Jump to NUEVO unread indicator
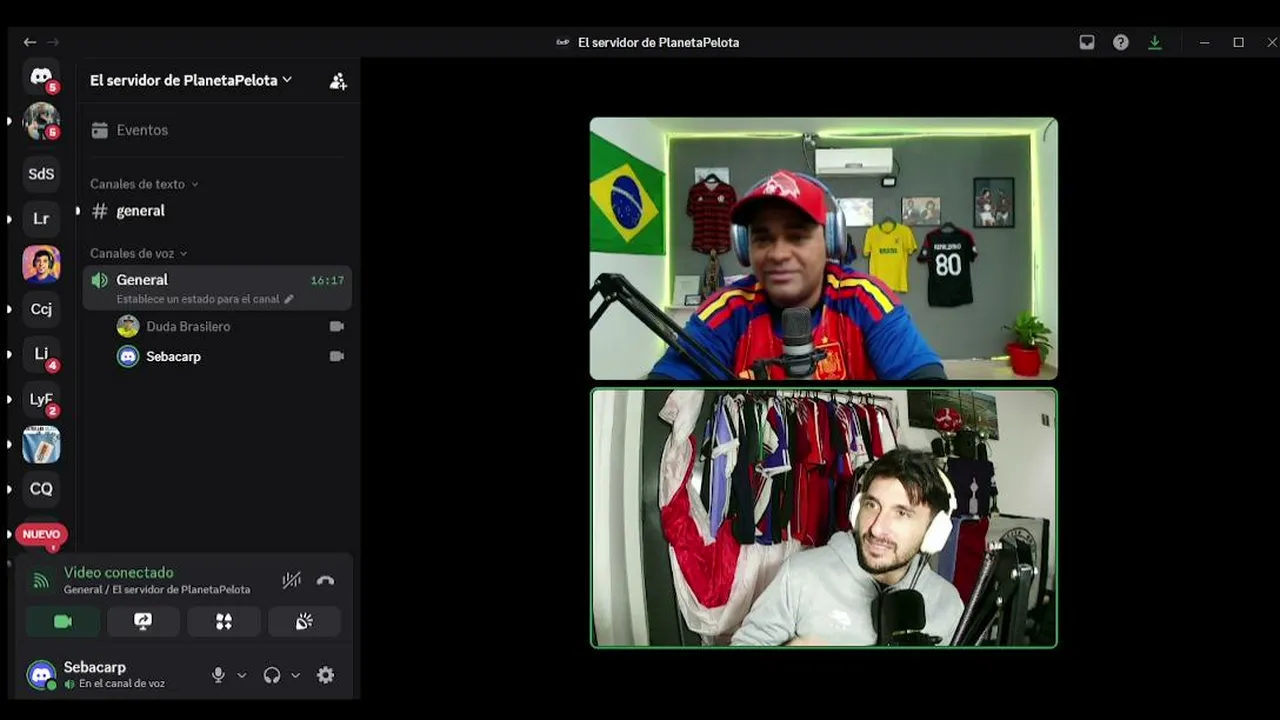This screenshot has width=1280, height=720. point(41,534)
